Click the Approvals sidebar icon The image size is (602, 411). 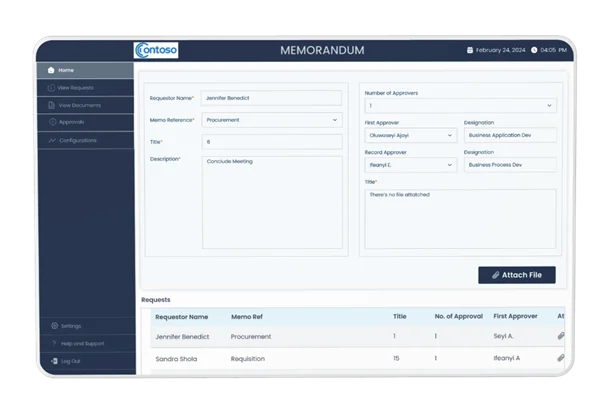click(51, 122)
